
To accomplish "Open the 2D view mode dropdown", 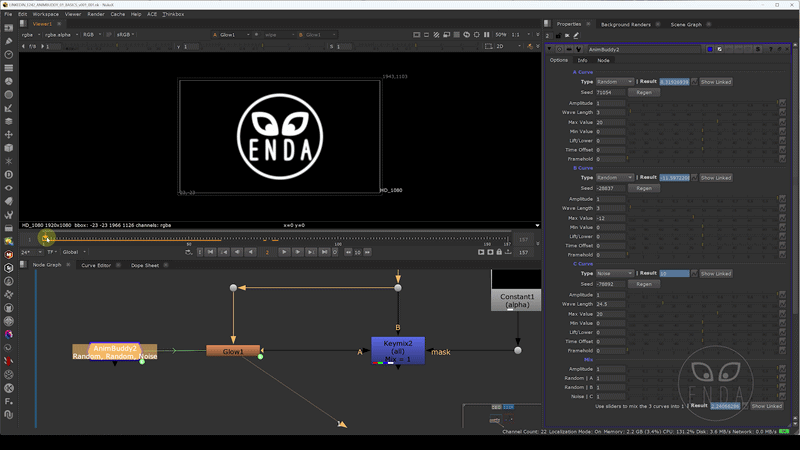I will (509, 46).
